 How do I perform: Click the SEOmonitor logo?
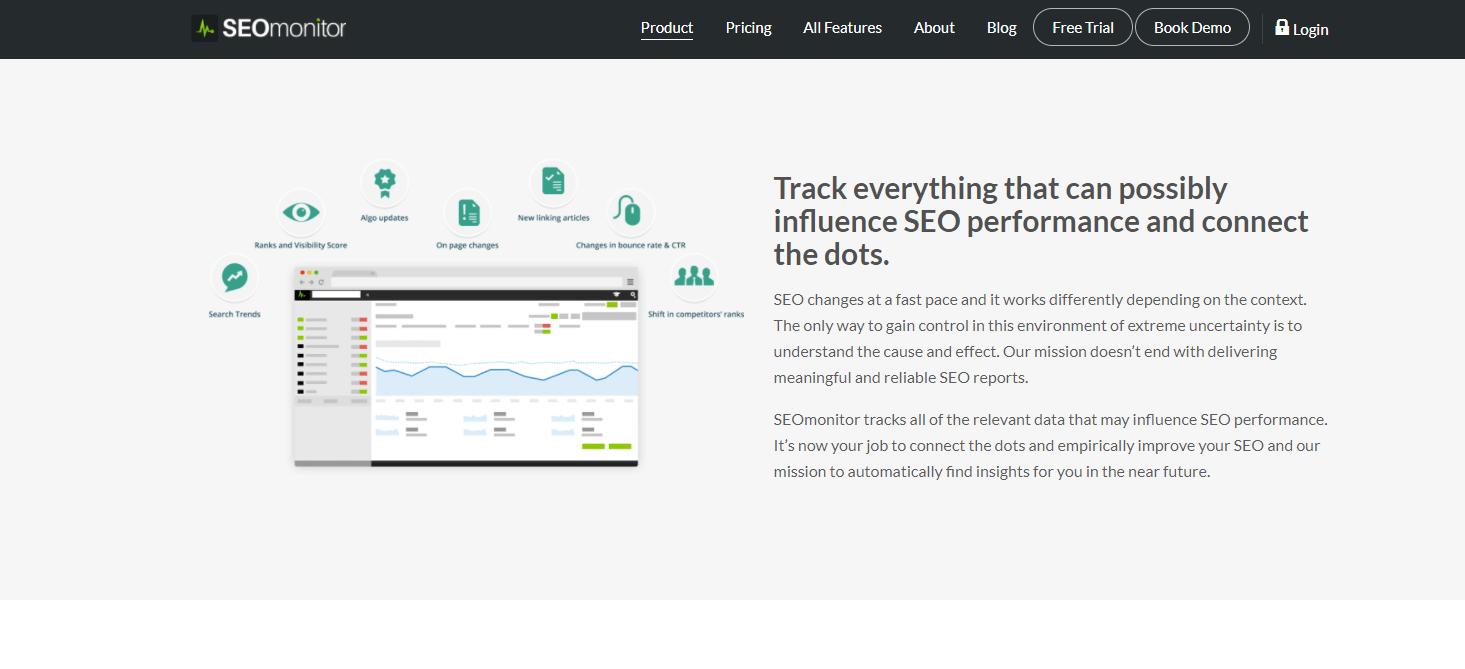[x=269, y=28]
